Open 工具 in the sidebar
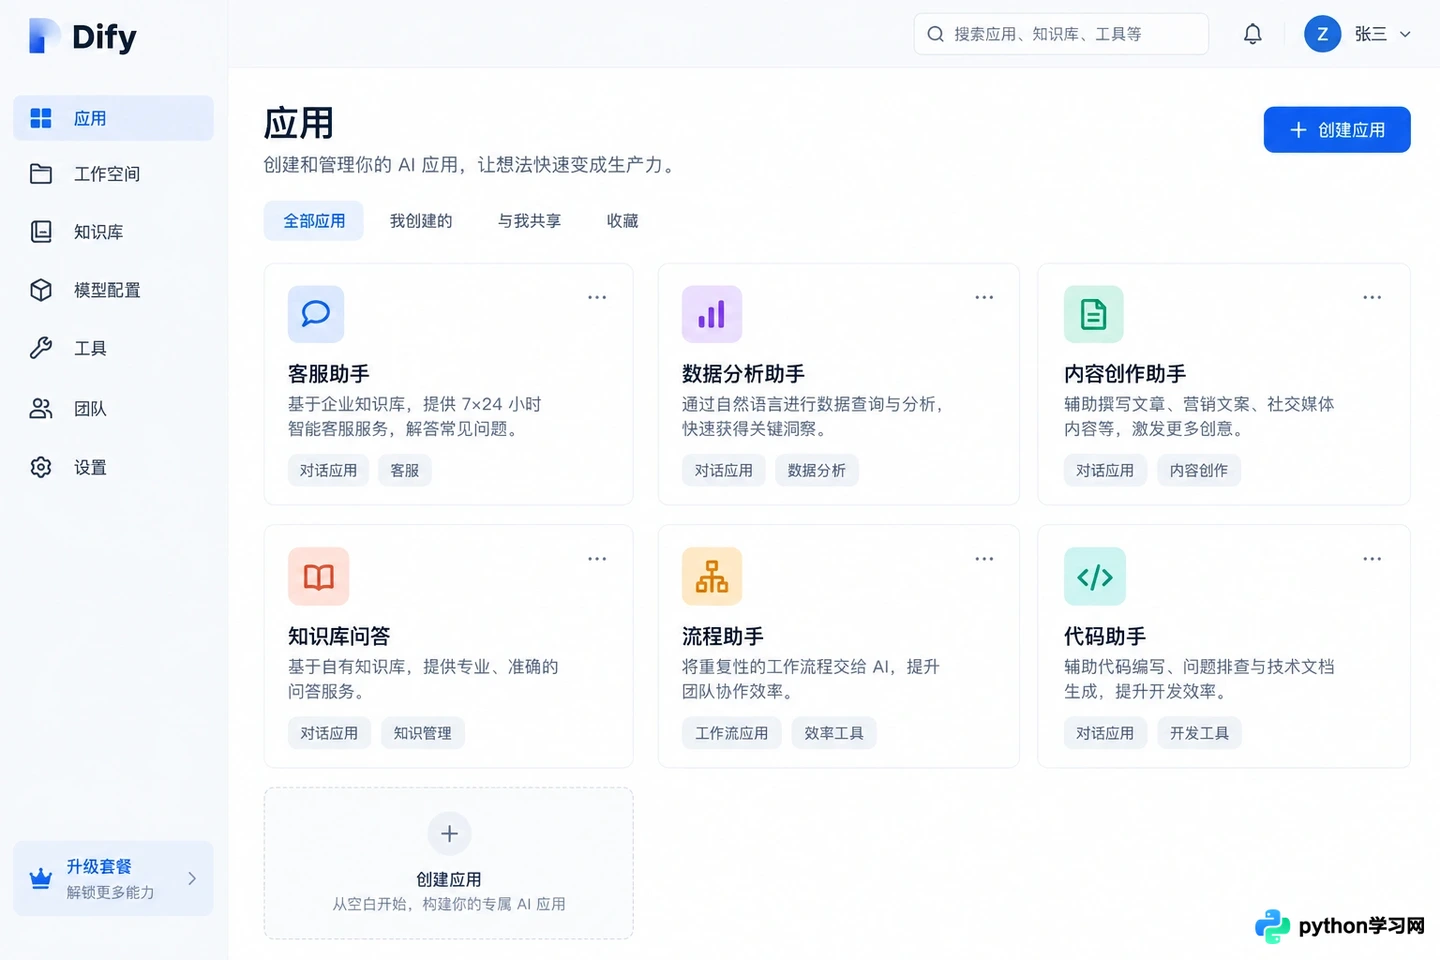 coord(113,348)
